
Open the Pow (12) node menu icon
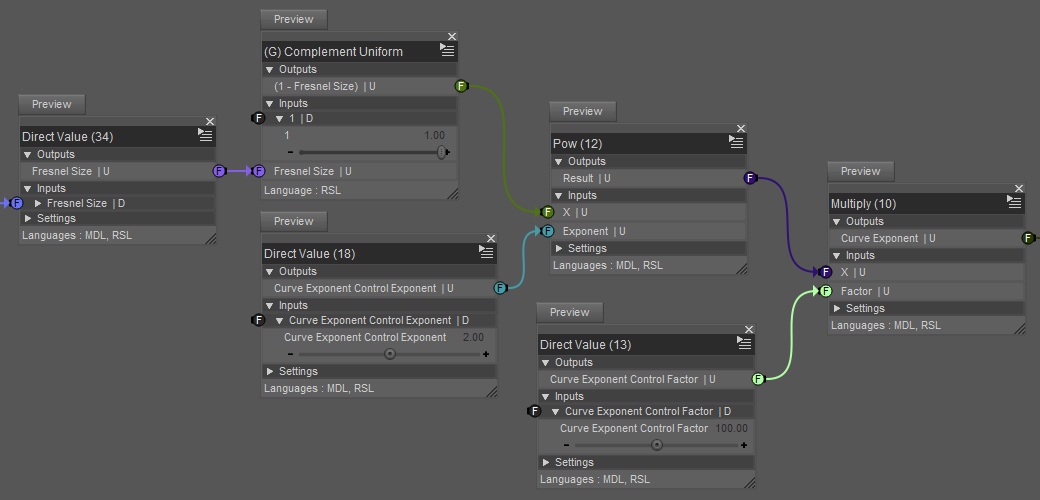point(735,144)
